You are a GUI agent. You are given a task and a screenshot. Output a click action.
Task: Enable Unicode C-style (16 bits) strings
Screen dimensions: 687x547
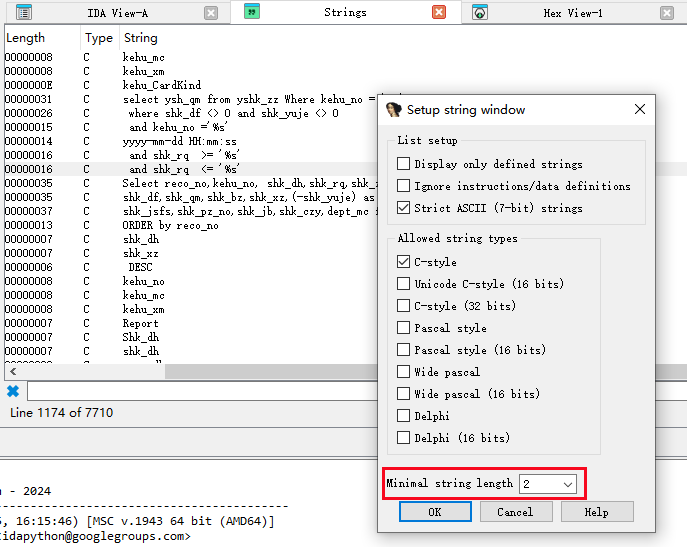click(403, 284)
